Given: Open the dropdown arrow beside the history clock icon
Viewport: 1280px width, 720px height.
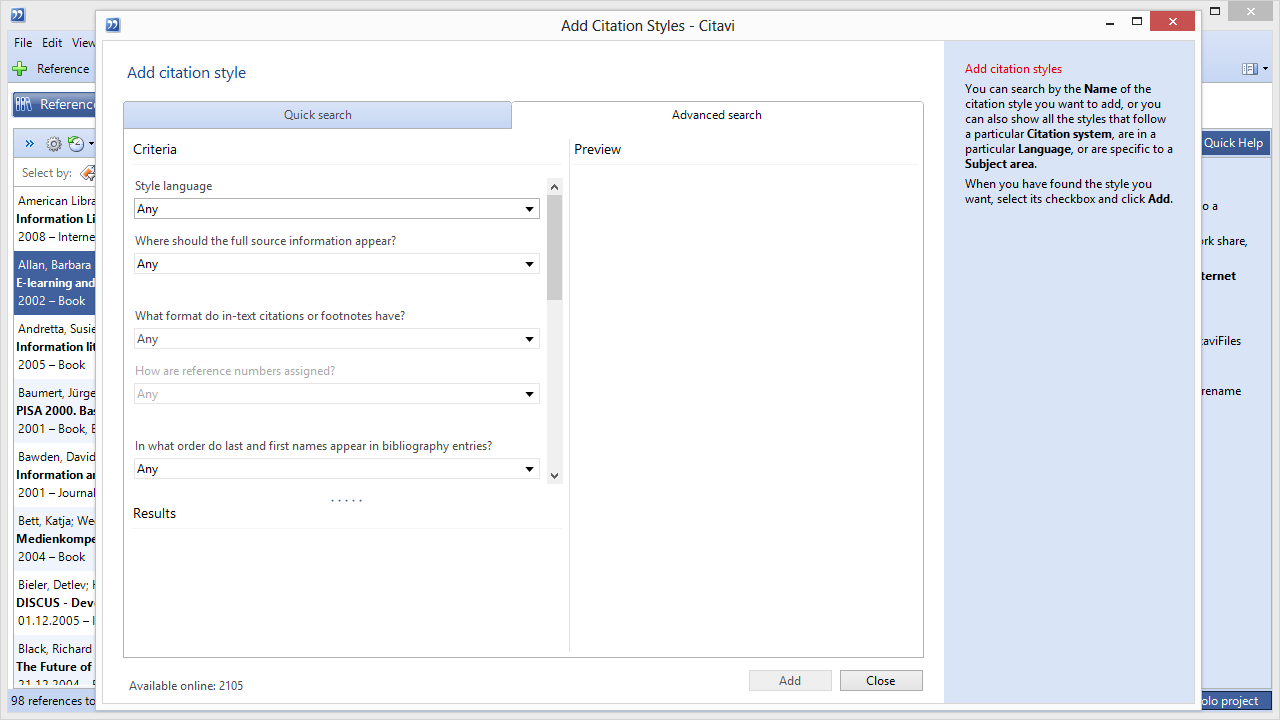Looking at the screenshot, I should point(89,143).
